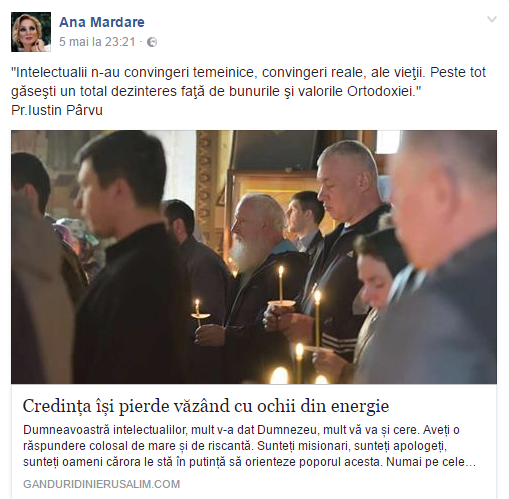
Task: Click the quote line beginning "Intelectualii n-au convingeri
Action: click(248, 72)
